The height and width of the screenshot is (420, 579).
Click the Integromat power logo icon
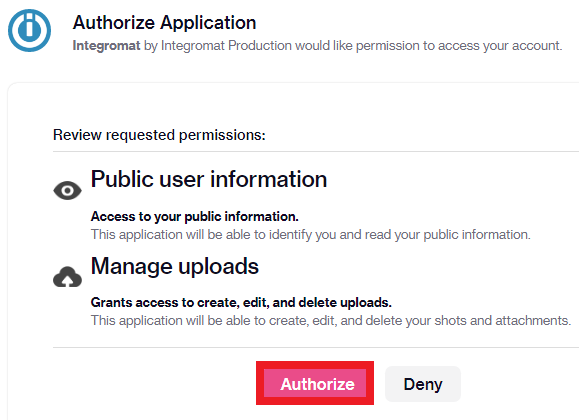point(30,30)
